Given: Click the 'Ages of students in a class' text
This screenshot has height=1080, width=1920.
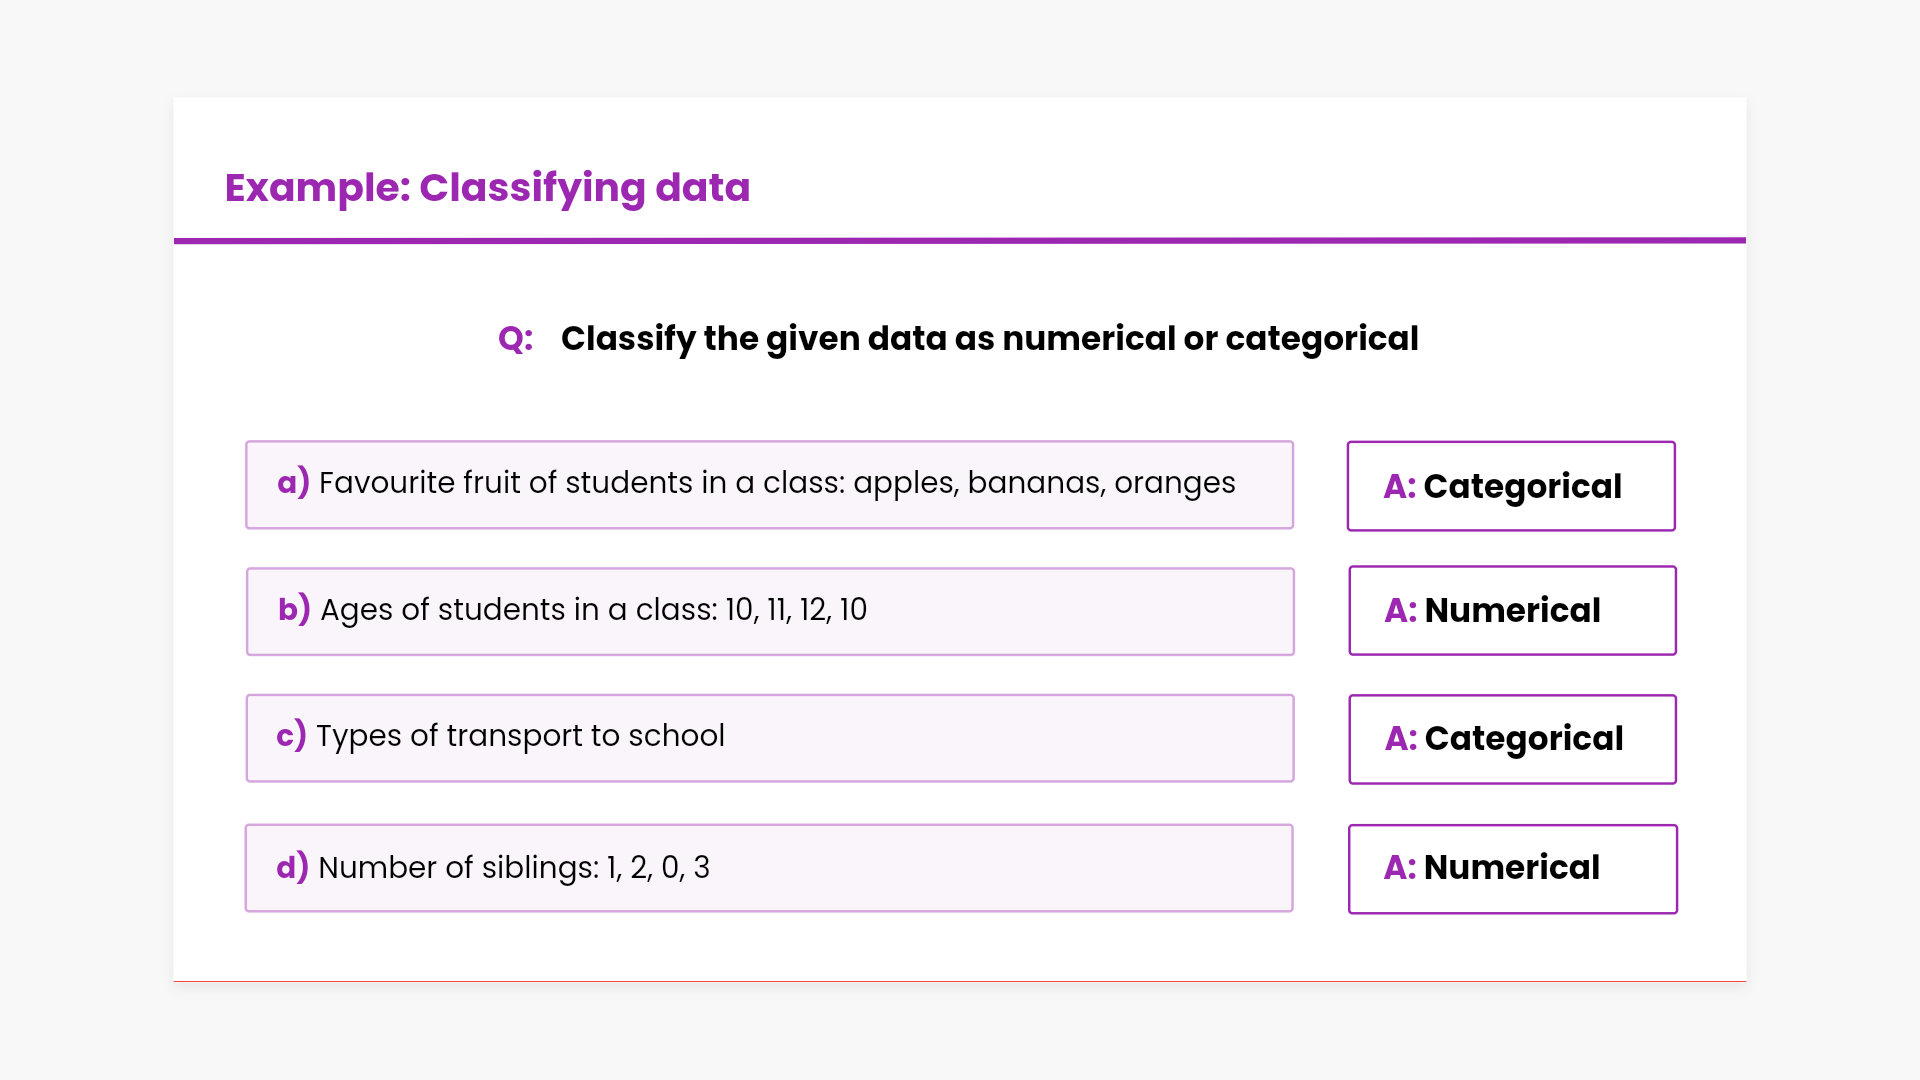Looking at the screenshot, I should coord(518,610).
